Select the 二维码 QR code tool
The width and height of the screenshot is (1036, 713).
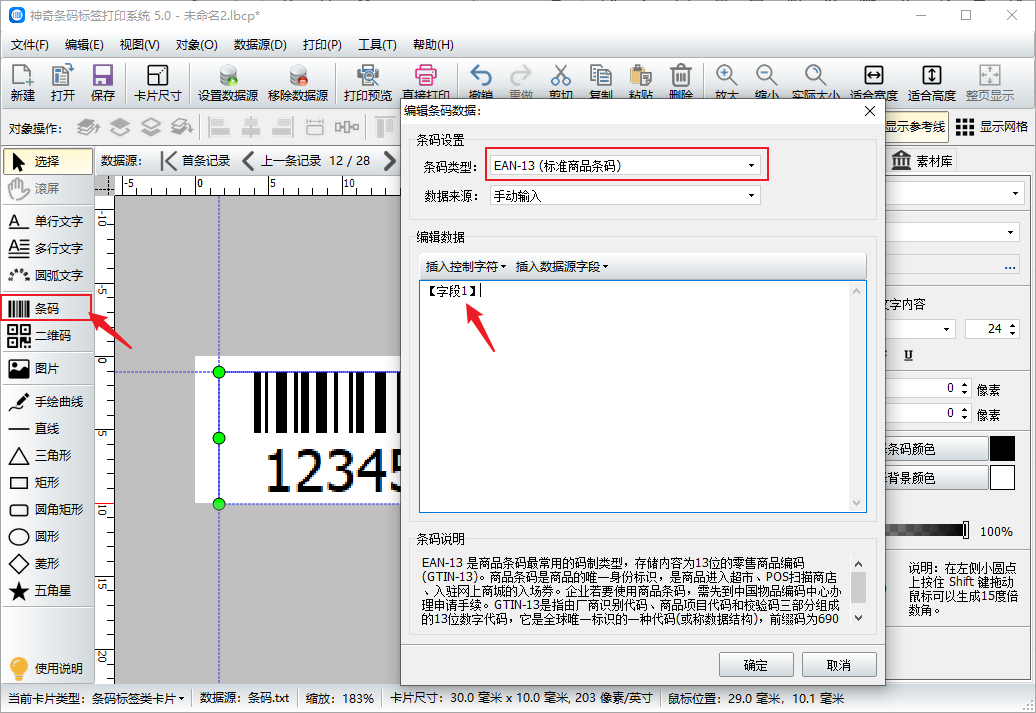[x=47, y=336]
